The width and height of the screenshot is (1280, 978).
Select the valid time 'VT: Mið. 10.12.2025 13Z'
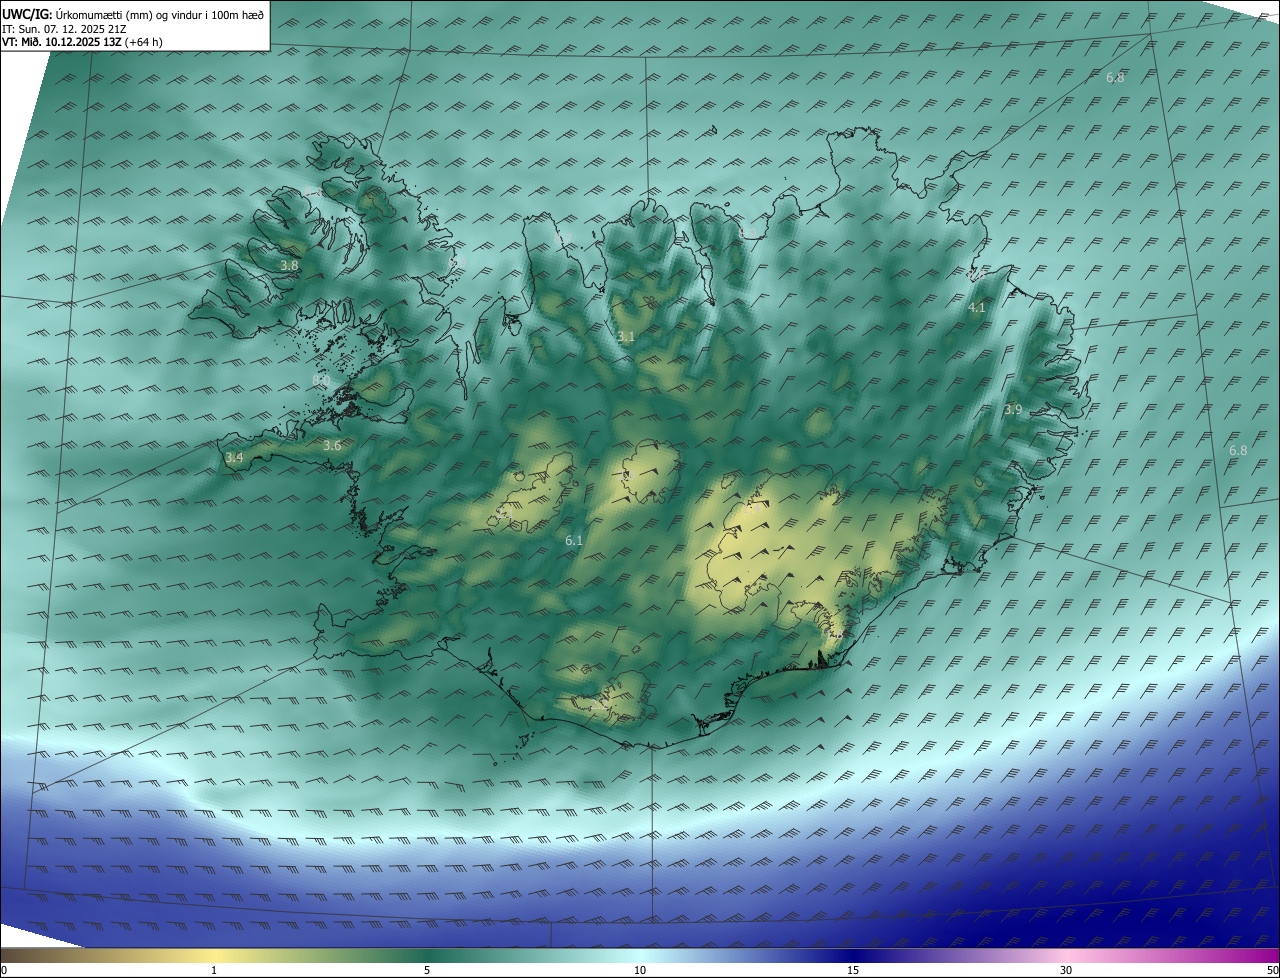[82, 42]
